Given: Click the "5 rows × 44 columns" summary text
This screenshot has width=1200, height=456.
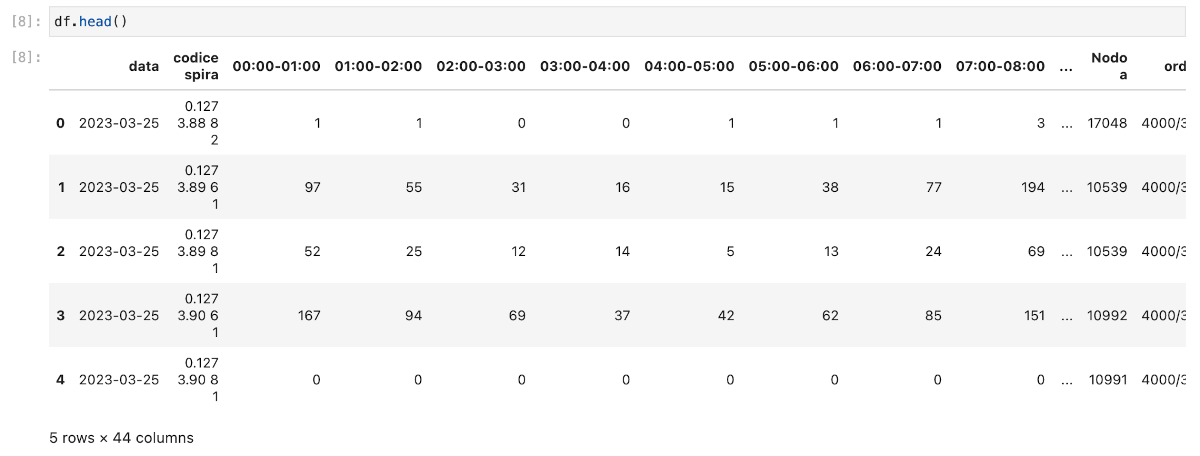Looking at the screenshot, I should click(121, 438).
